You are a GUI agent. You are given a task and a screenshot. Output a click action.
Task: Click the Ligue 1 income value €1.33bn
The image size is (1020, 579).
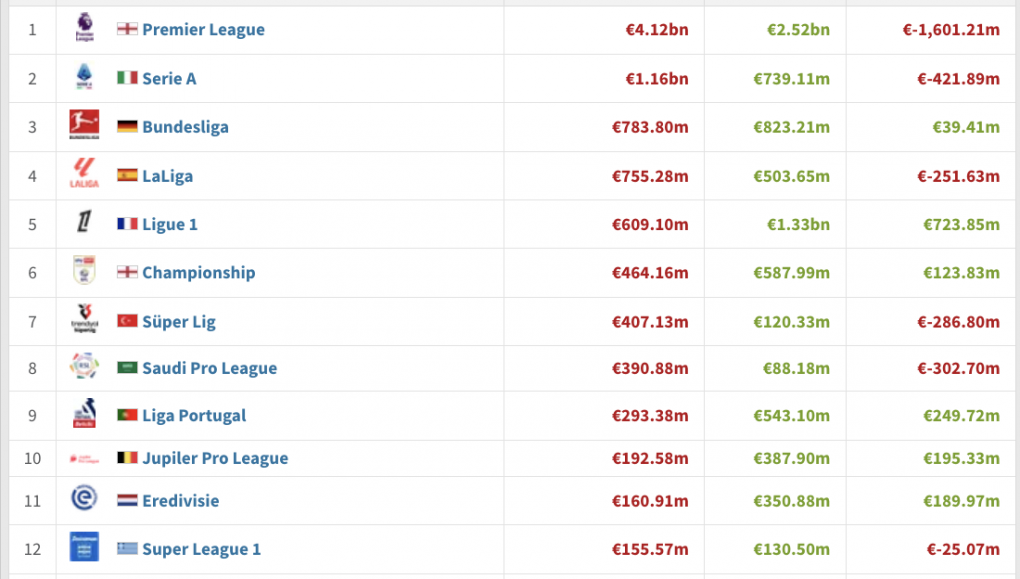click(x=798, y=224)
